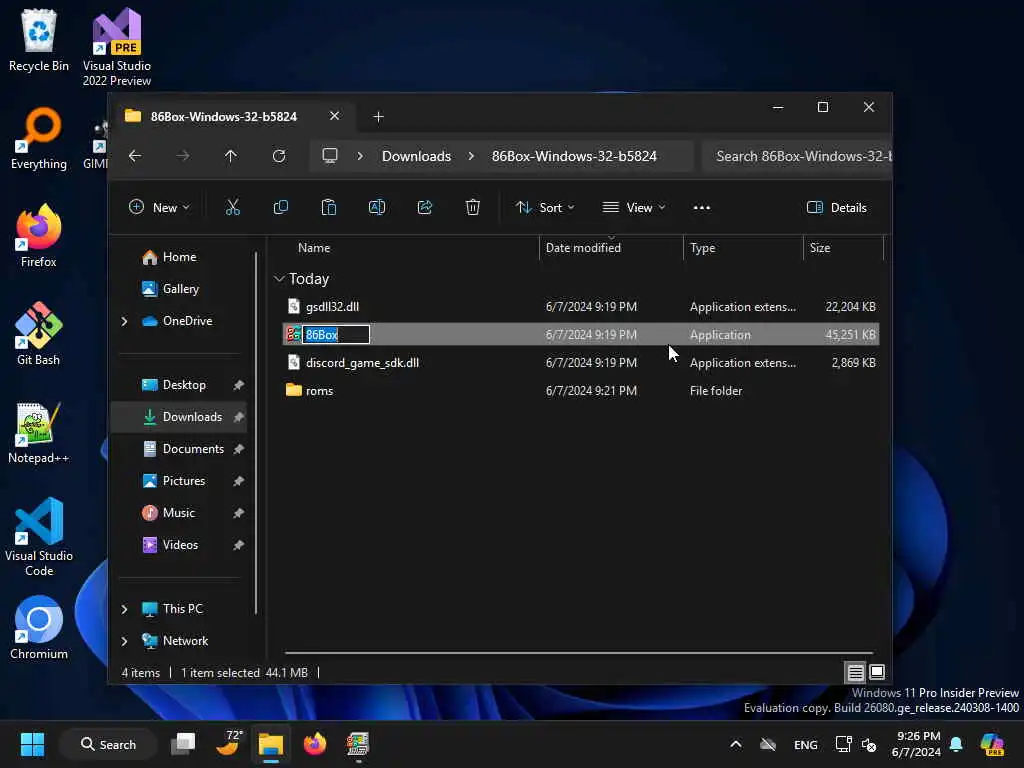The width and height of the screenshot is (1024, 768).
Task: Open Visual Studio Code desktop shortcut
Action: coord(39,537)
